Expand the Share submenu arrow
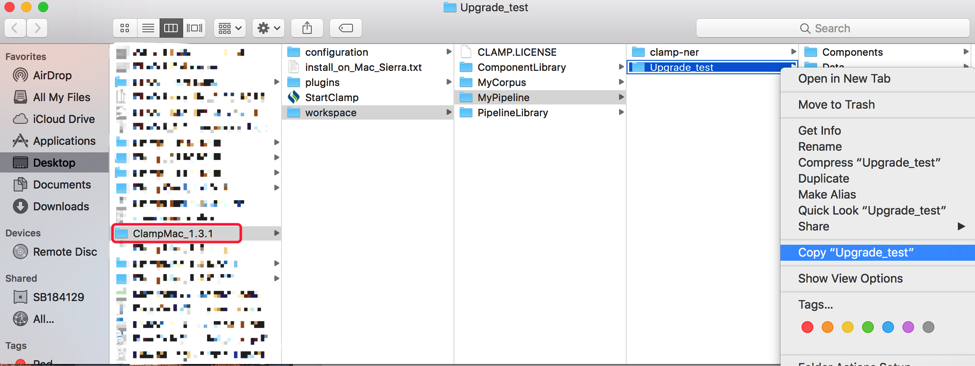The height and width of the screenshot is (366, 975). [x=961, y=226]
